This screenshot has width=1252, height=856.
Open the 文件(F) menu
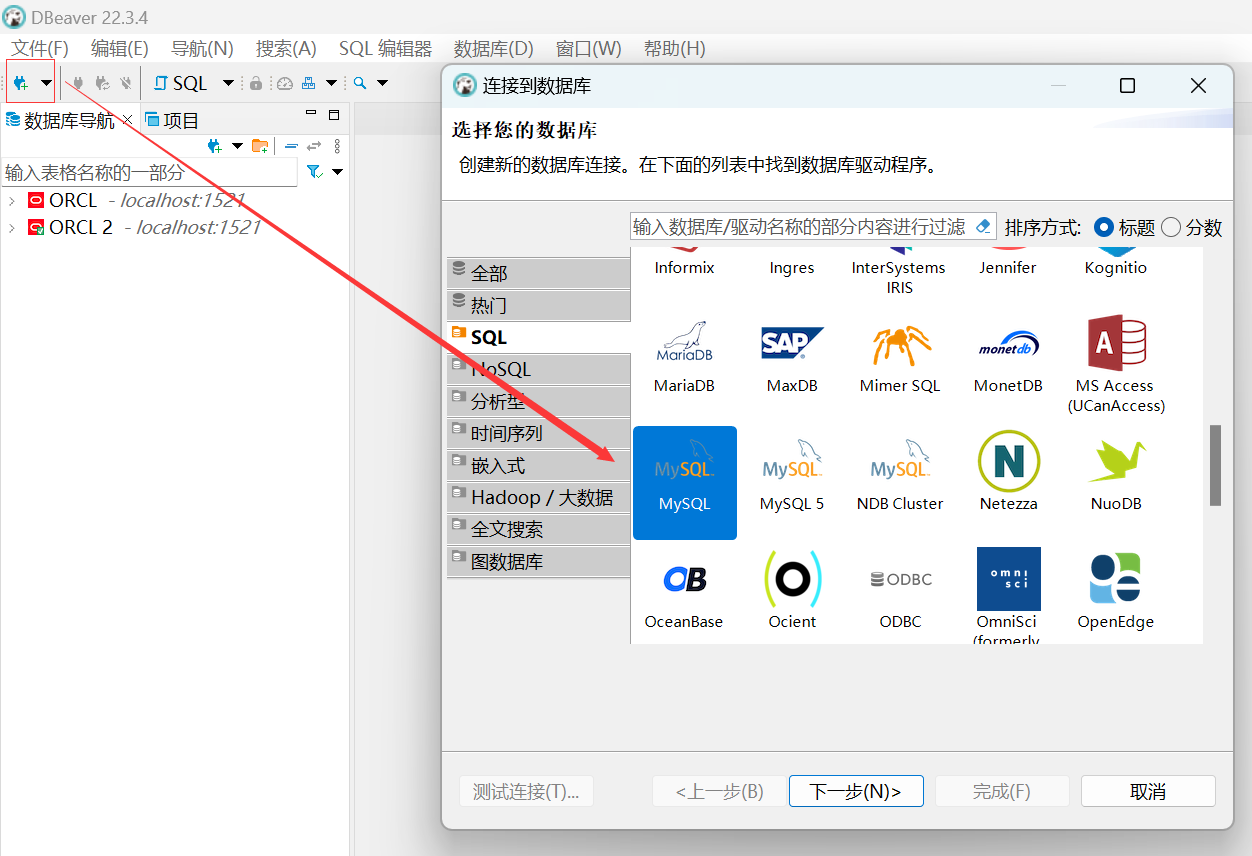39,48
